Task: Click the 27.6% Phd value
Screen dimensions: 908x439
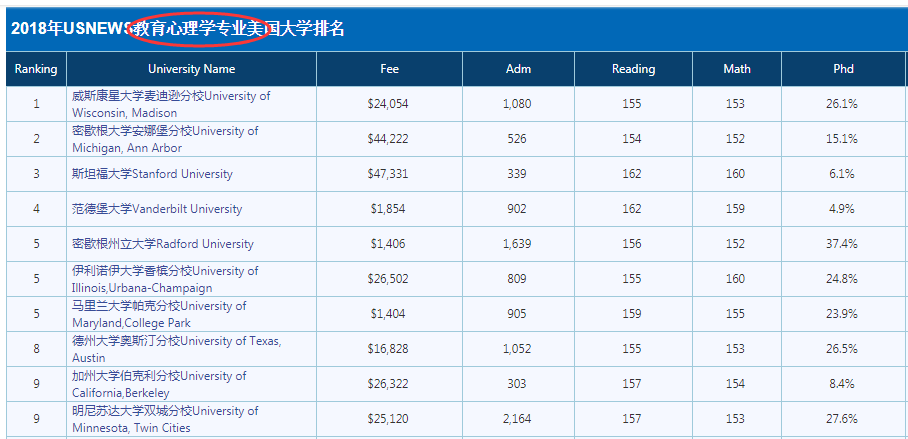Action: (x=842, y=419)
